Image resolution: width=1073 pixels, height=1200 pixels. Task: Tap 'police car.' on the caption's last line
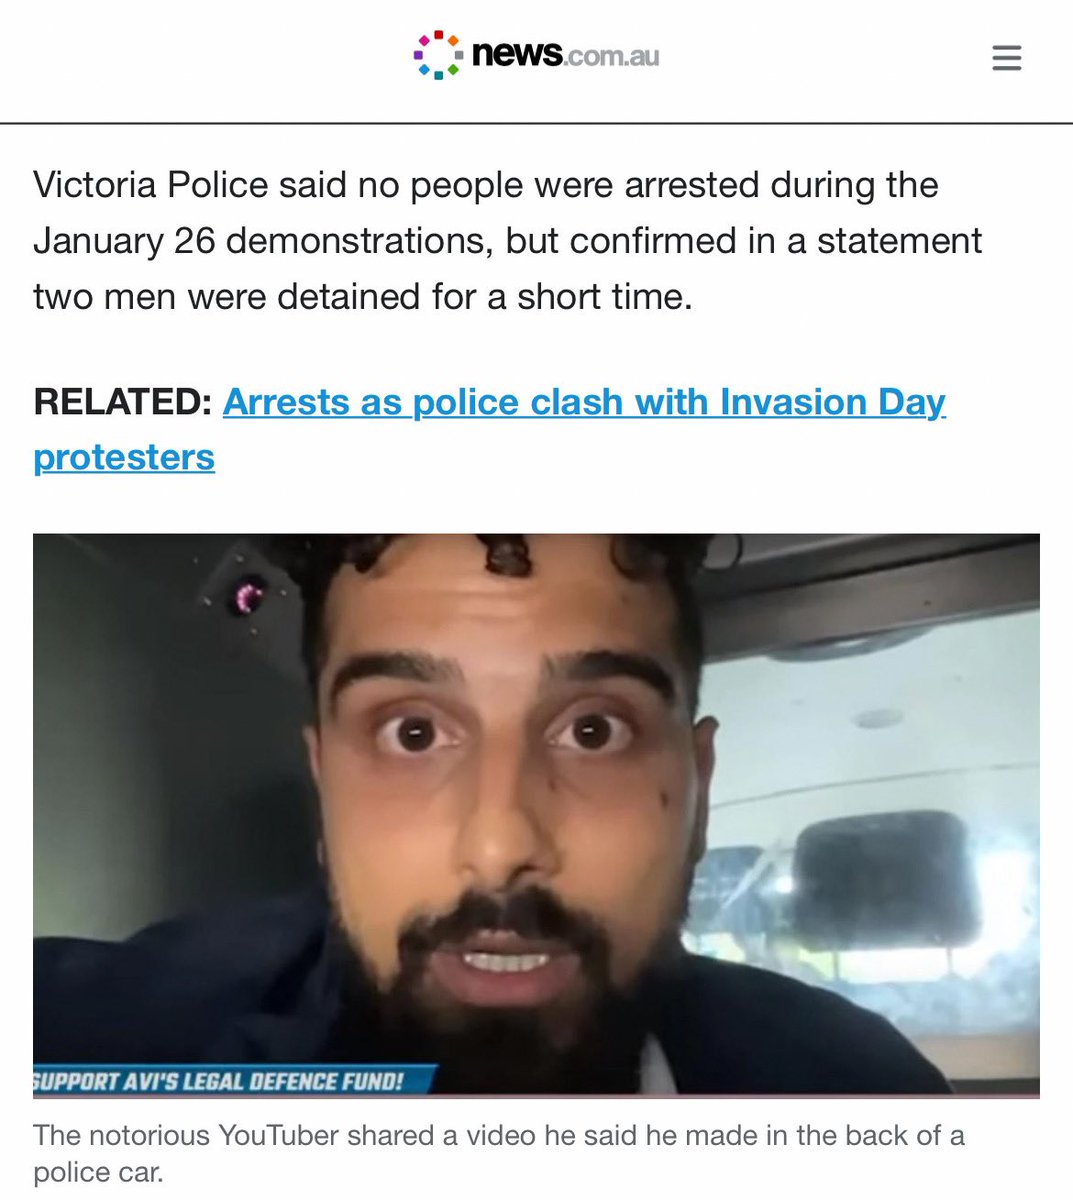pos(98,1172)
